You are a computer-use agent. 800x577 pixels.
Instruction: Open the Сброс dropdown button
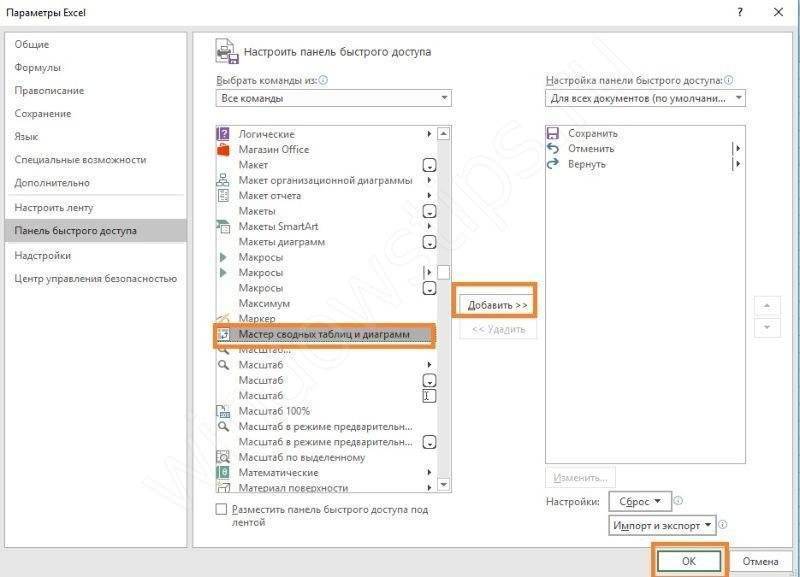(640, 502)
